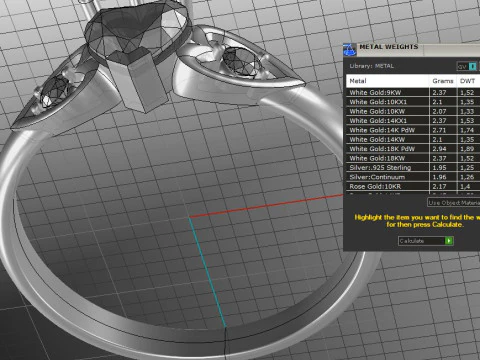
Task: Click the METAL WEIGHTS panel title
Action: click(388, 47)
